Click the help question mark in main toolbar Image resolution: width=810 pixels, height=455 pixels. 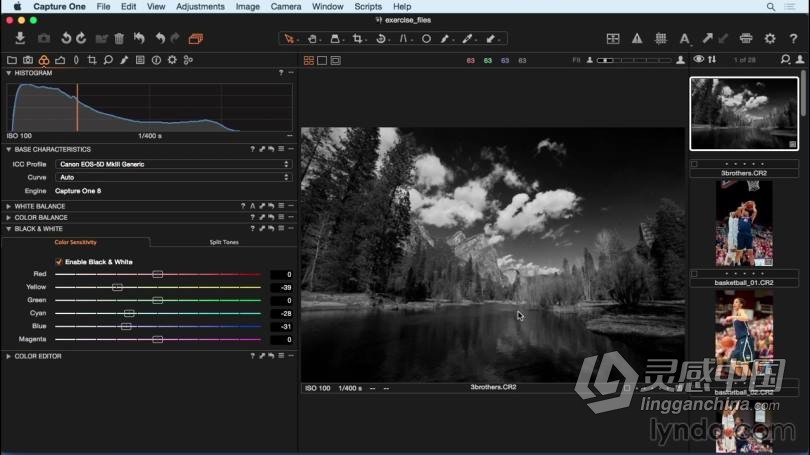[x=793, y=39]
